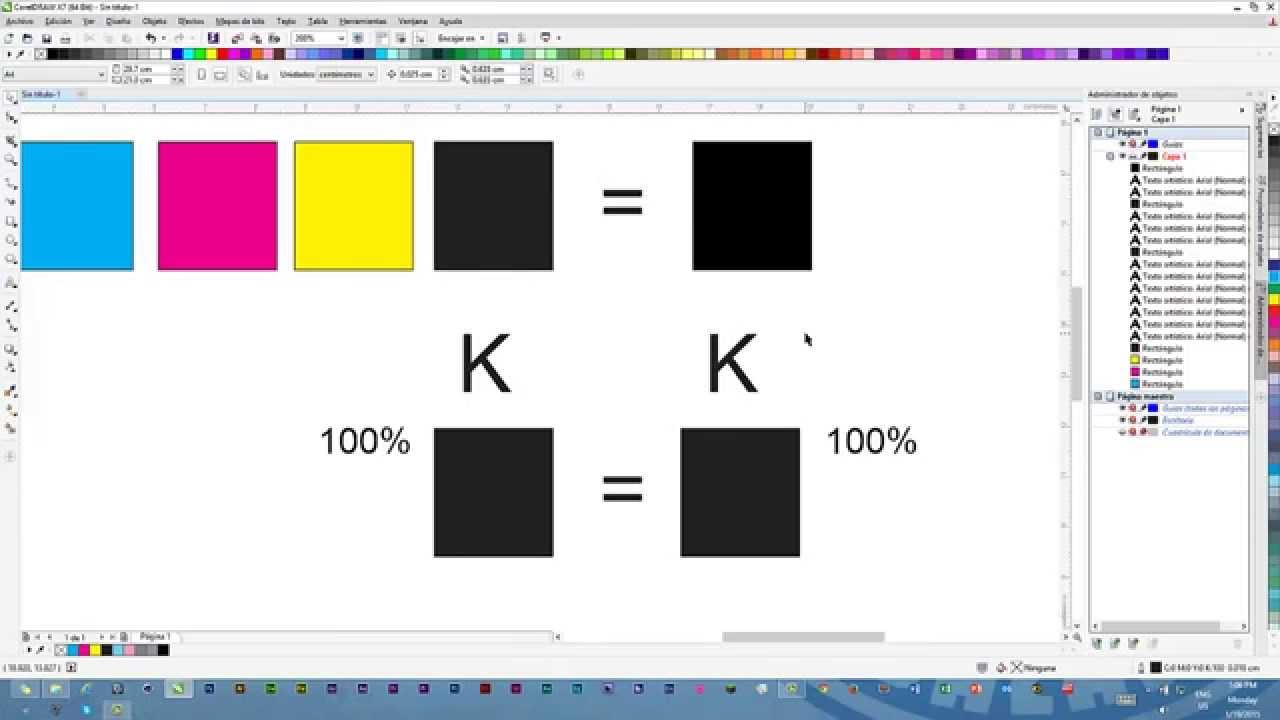Collapse the Capa 1 layer node
The width and height of the screenshot is (1280, 720).
[1110, 156]
